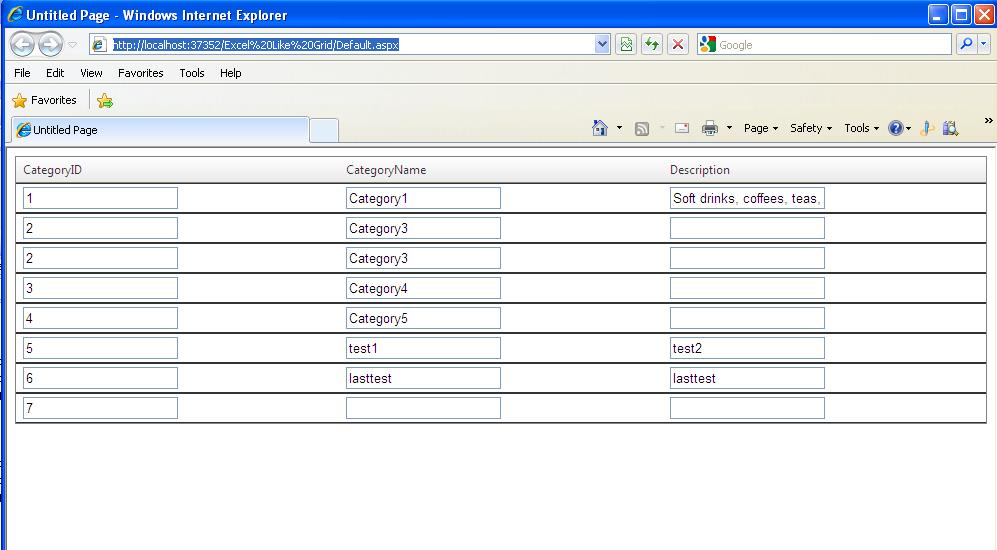This screenshot has height=550, width=997.
Task: Click the 'Soft drinks, coffees, teas' description field
Action: point(747,198)
